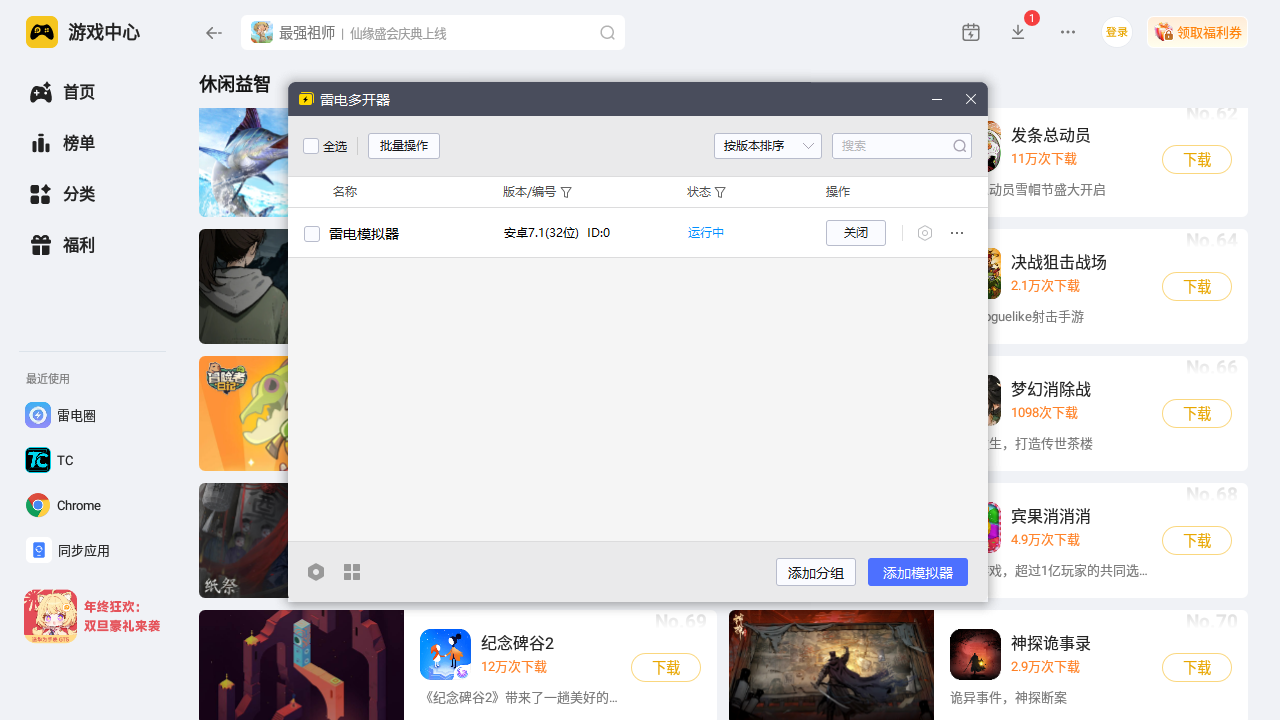Open settings hexagon icon for 雷电模拟器 row
The width and height of the screenshot is (1280, 720).
coord(925,233)
